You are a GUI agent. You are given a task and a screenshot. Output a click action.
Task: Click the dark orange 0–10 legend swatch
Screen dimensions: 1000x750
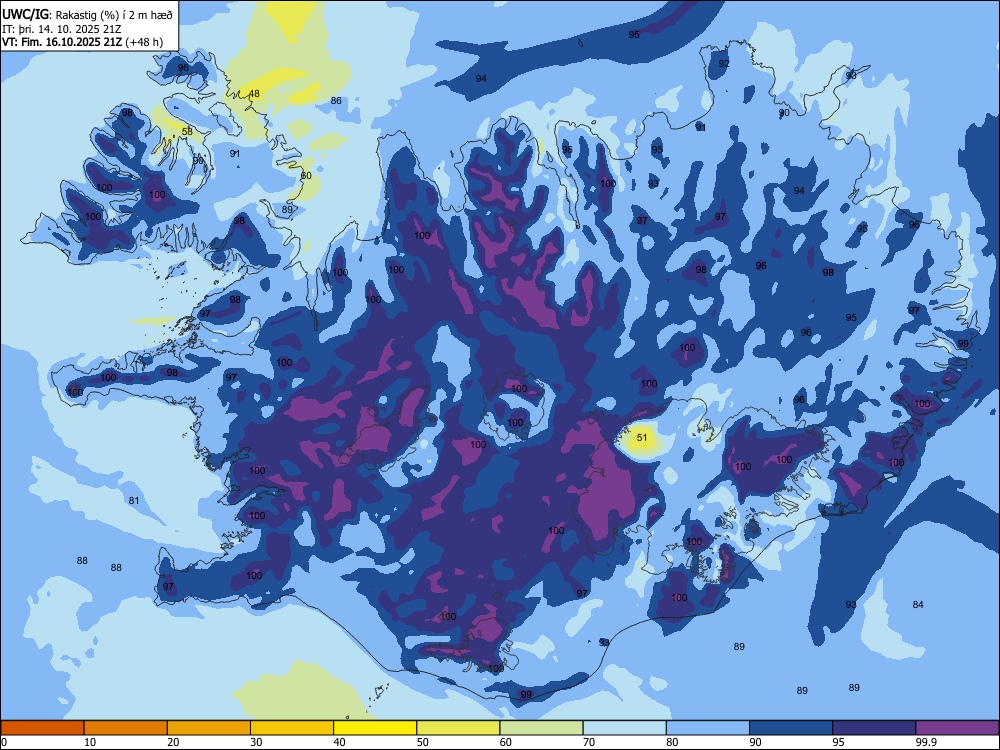(42, 728)
